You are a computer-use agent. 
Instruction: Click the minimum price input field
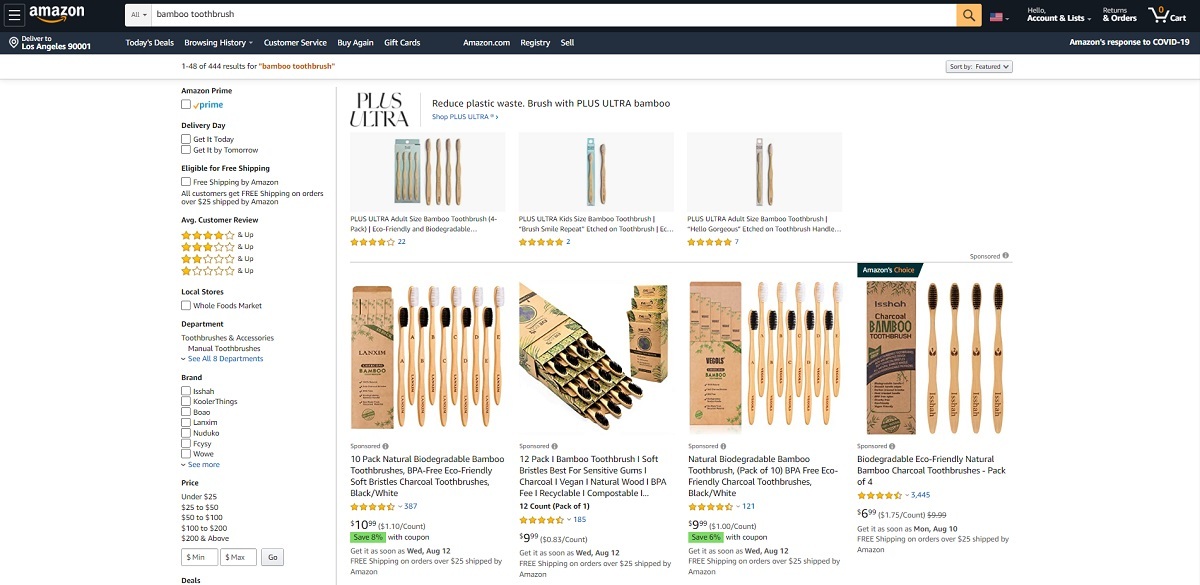[199, 557]
